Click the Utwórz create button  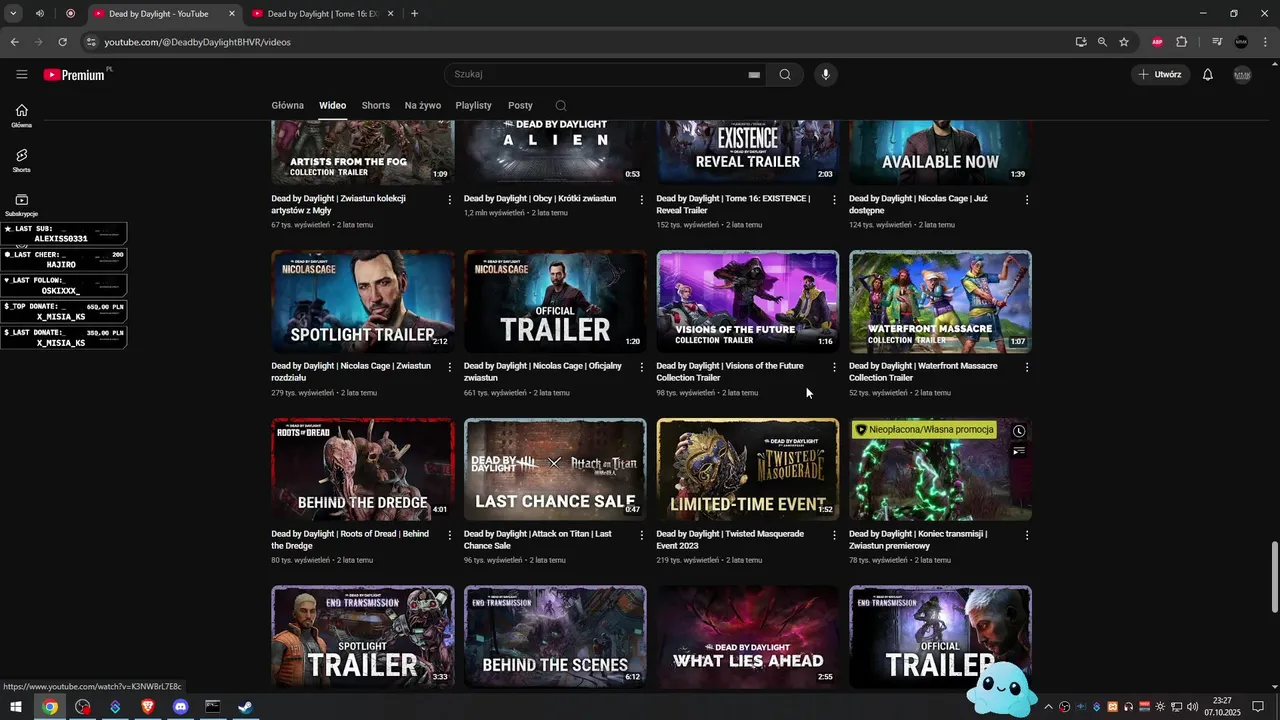tap(1160, 74)
